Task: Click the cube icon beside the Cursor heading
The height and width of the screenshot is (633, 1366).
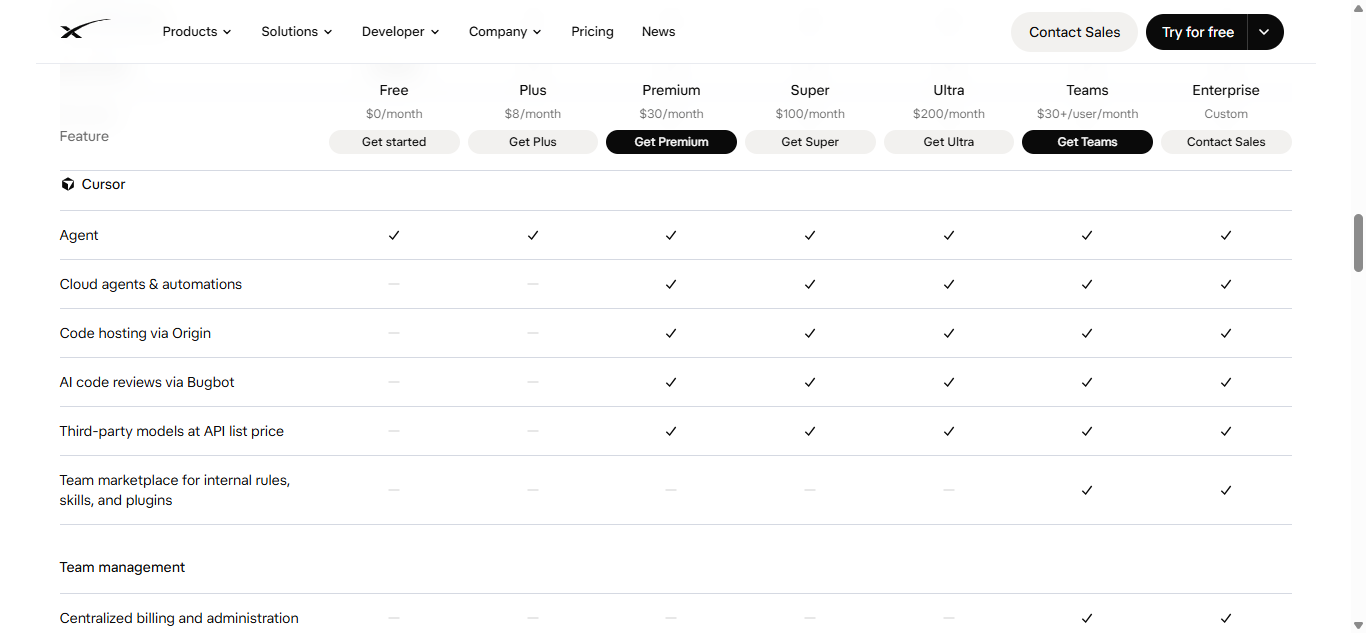Action: [68, 184]
